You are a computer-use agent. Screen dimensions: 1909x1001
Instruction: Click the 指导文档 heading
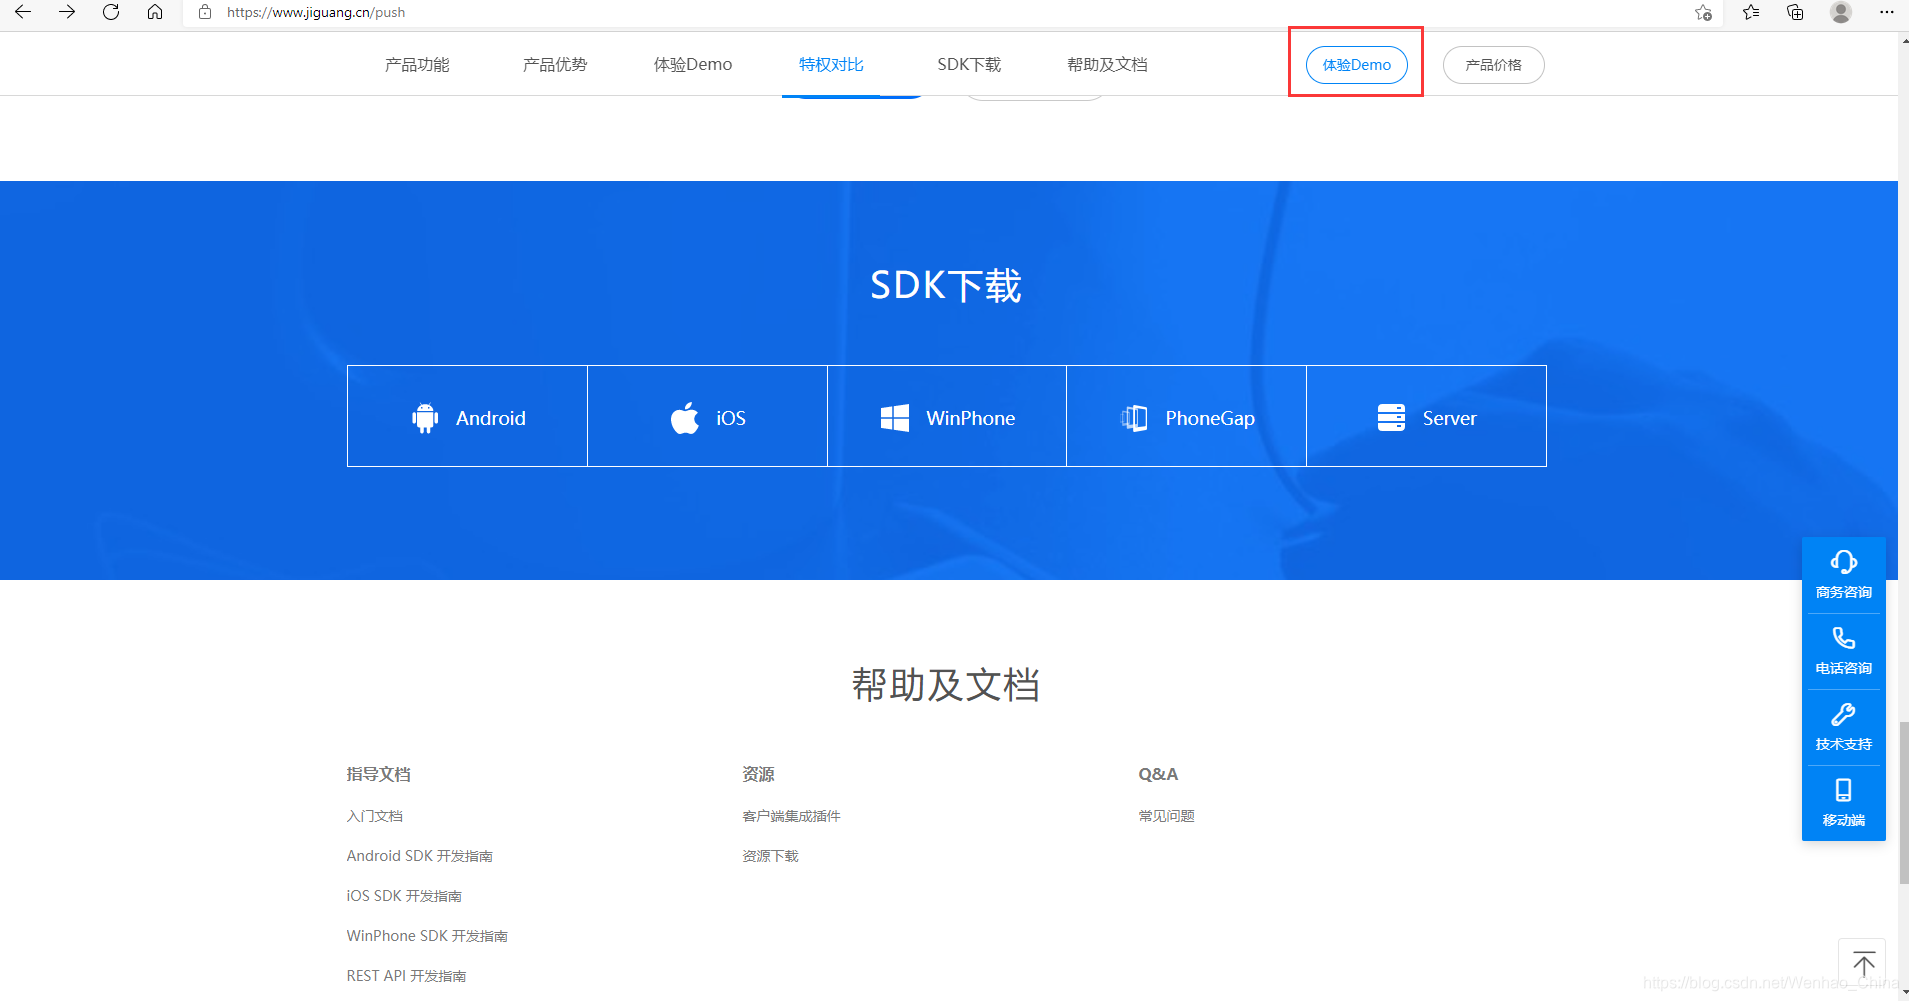click(379, 774)
